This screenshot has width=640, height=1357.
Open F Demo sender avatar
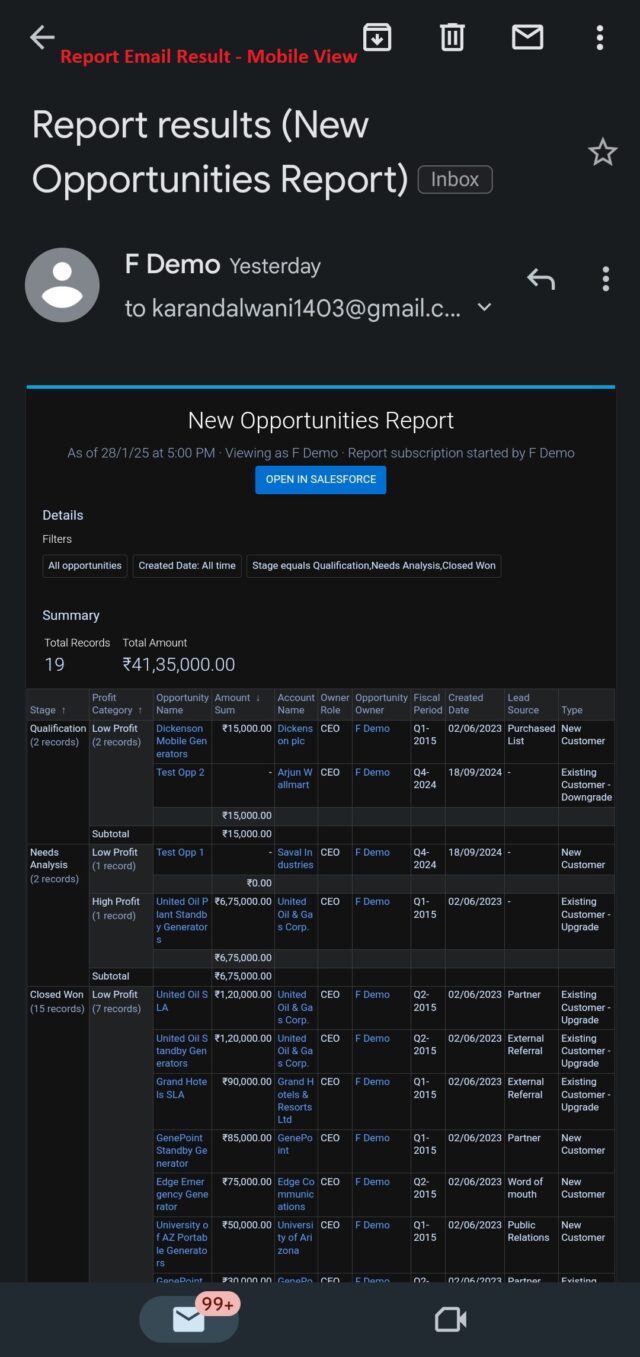pyautogui.click(x=62, y=285)
